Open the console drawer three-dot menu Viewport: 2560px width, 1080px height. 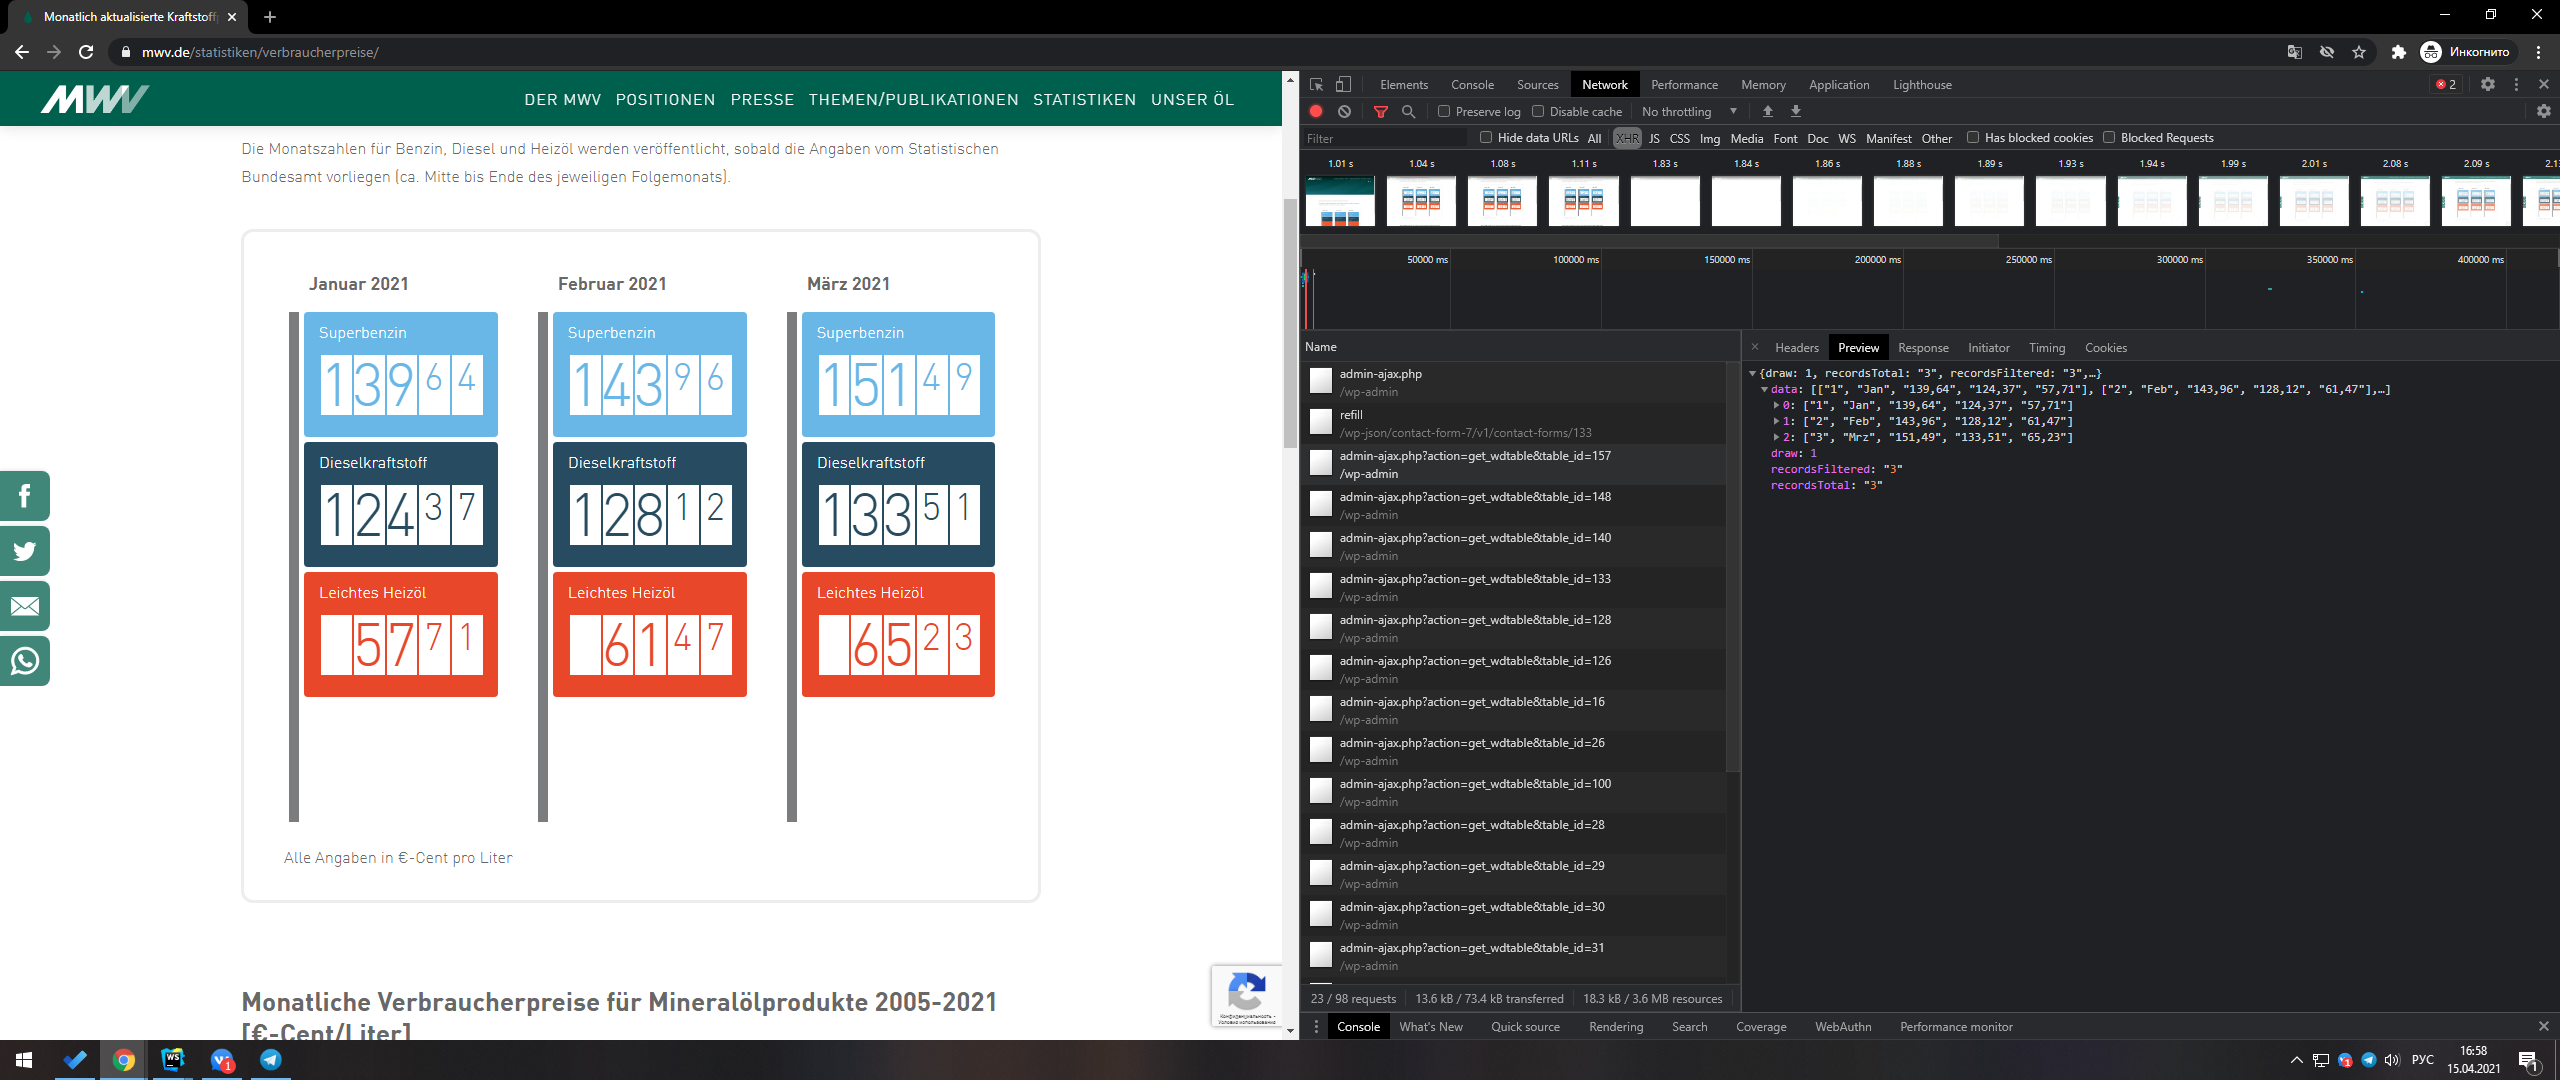tap(1316, 1027)
